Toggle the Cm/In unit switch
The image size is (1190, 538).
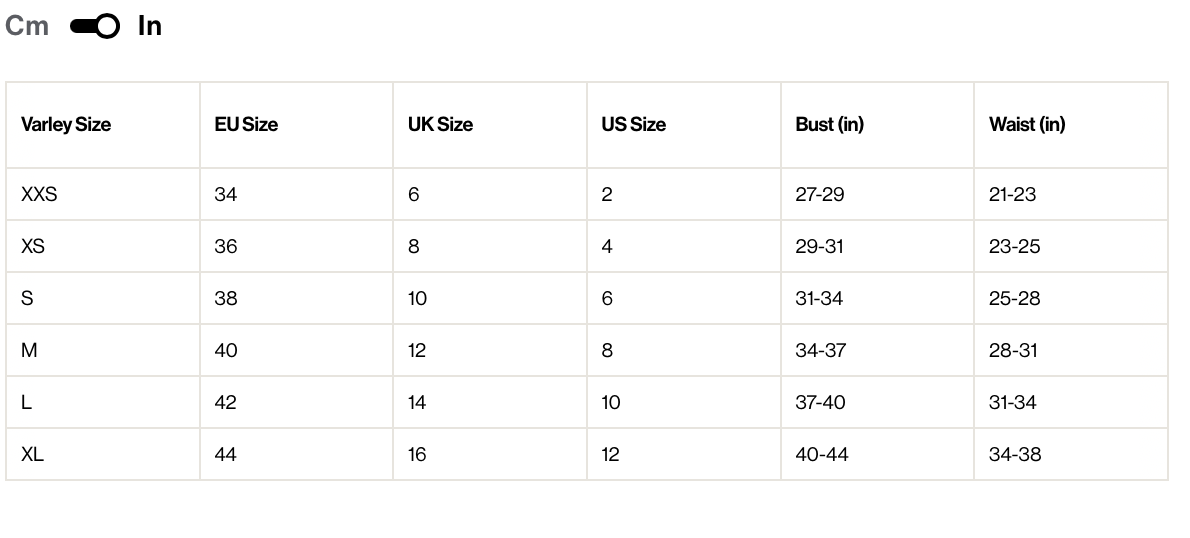tap(95, 27)
